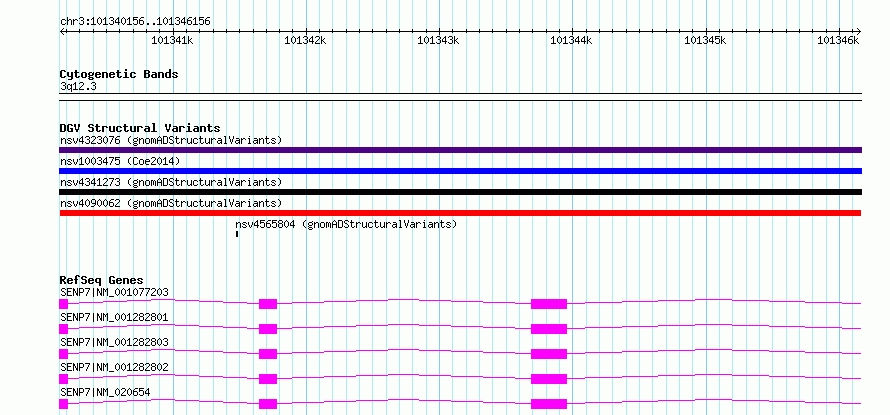890x415 pixels.
Task: Select the Cytogenetic Bands track title
Action: tap(119, 74)
